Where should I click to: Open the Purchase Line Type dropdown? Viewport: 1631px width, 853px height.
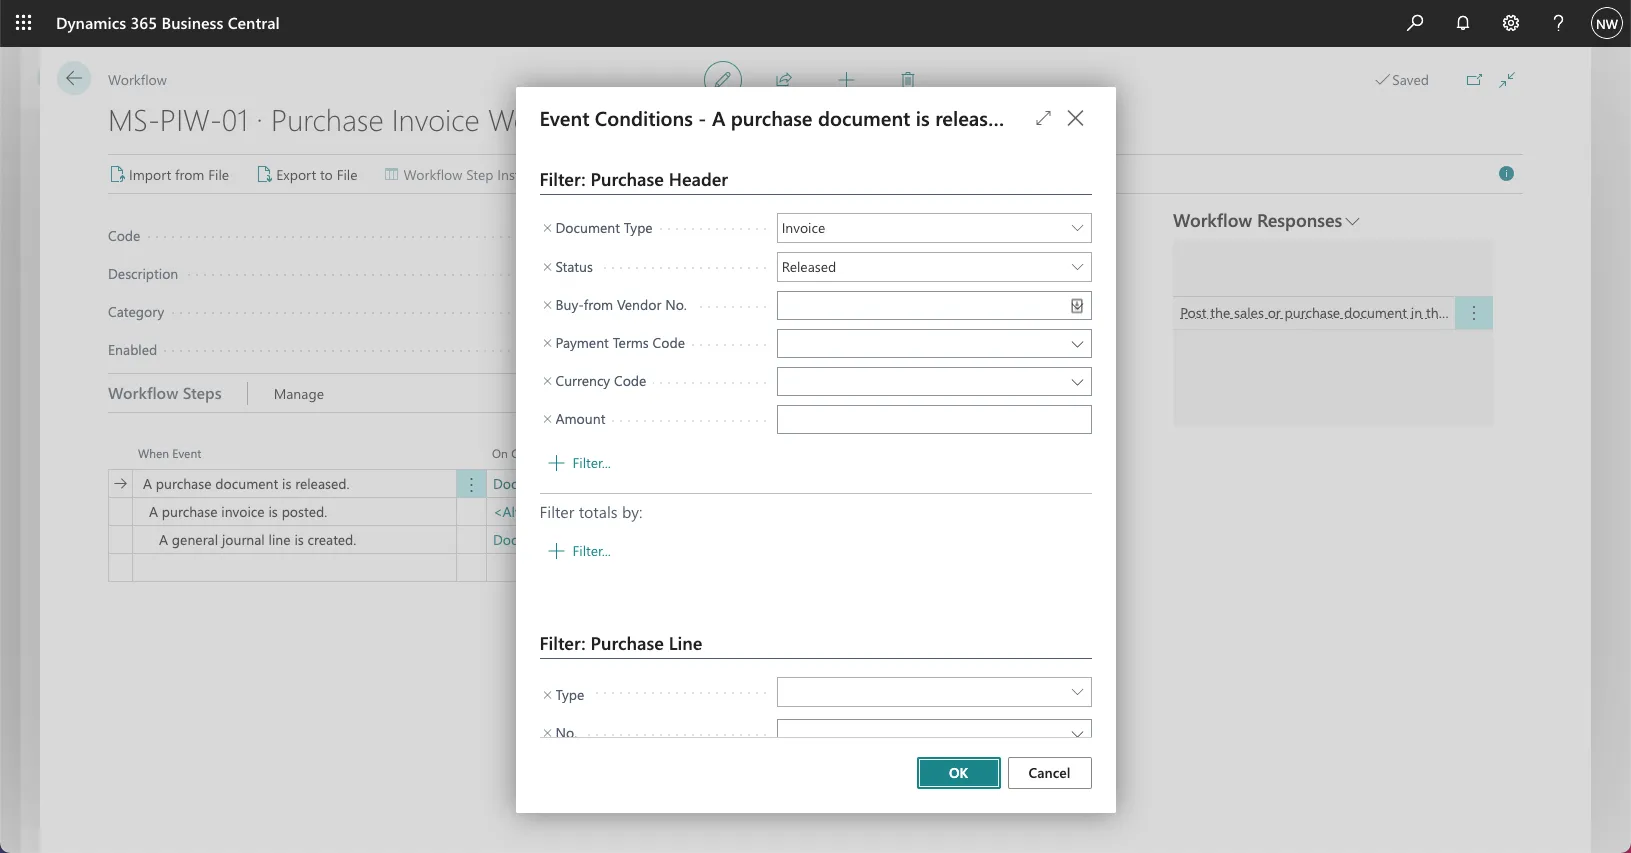pyautogui.click(x=1077, y=692)
